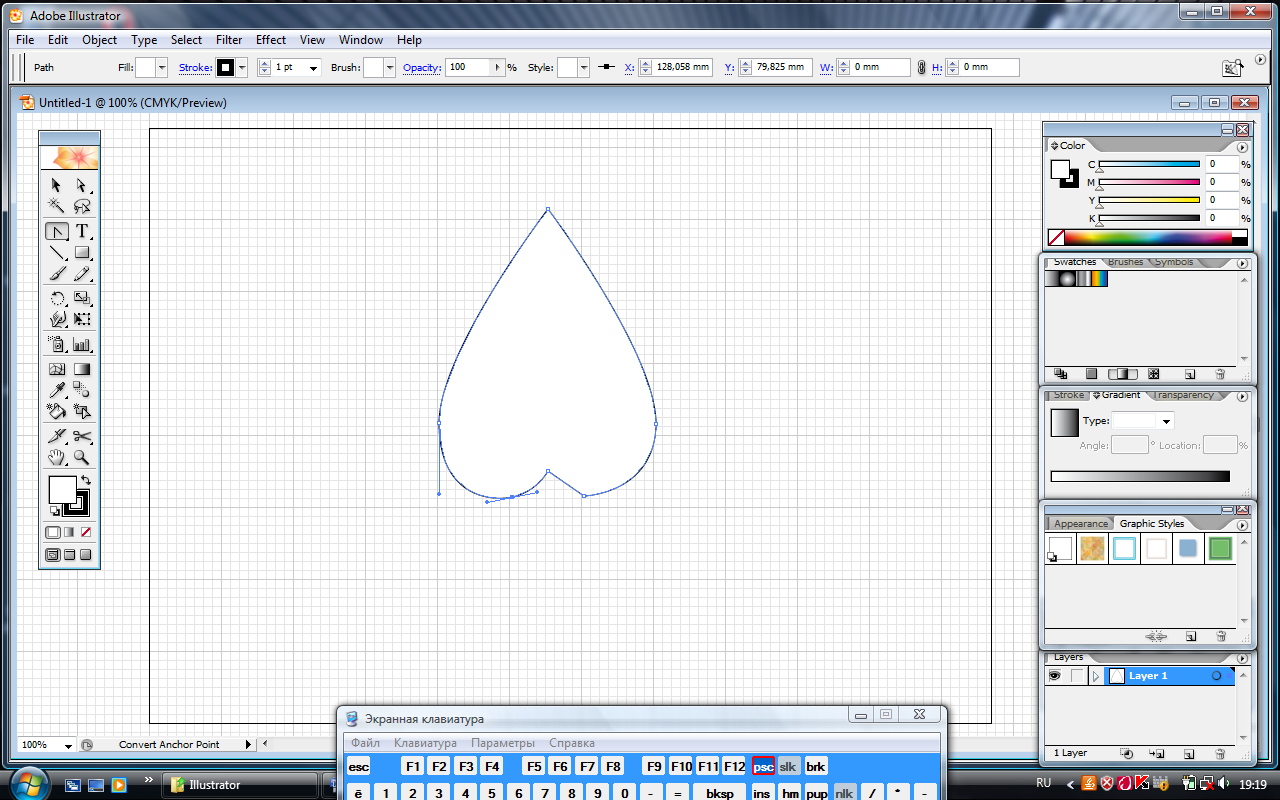This screenshot has height=800, width=1280.
Task: Switch to Gradient fill mode button
Action: tap(69, 532)
